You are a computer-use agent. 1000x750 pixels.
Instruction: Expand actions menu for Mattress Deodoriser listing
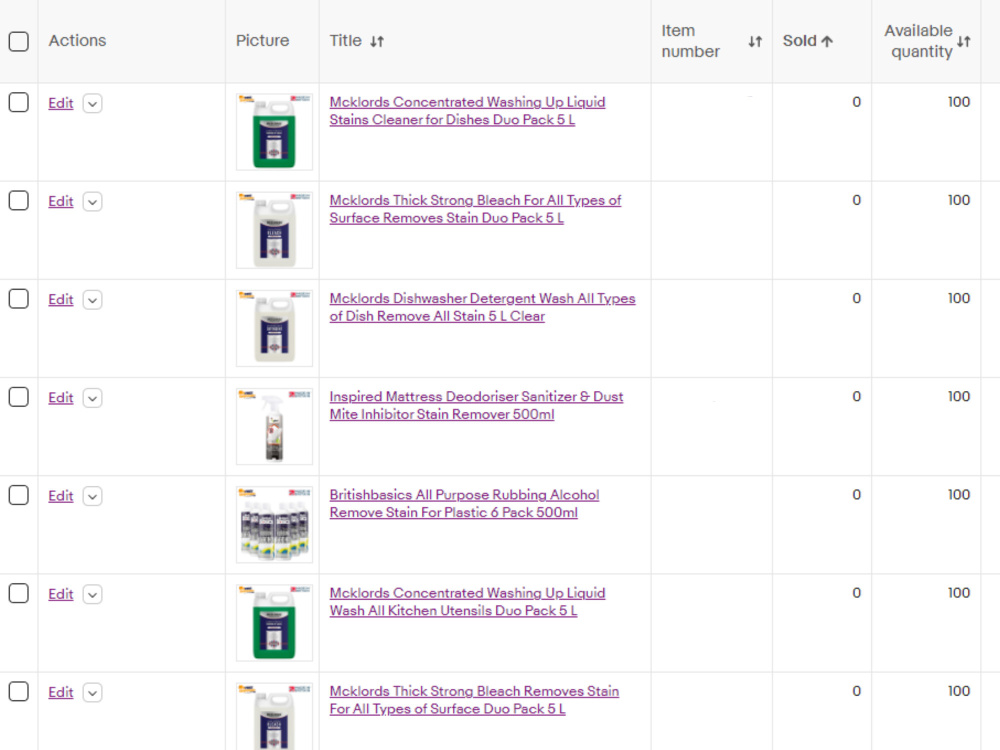(x=92, y=398)
